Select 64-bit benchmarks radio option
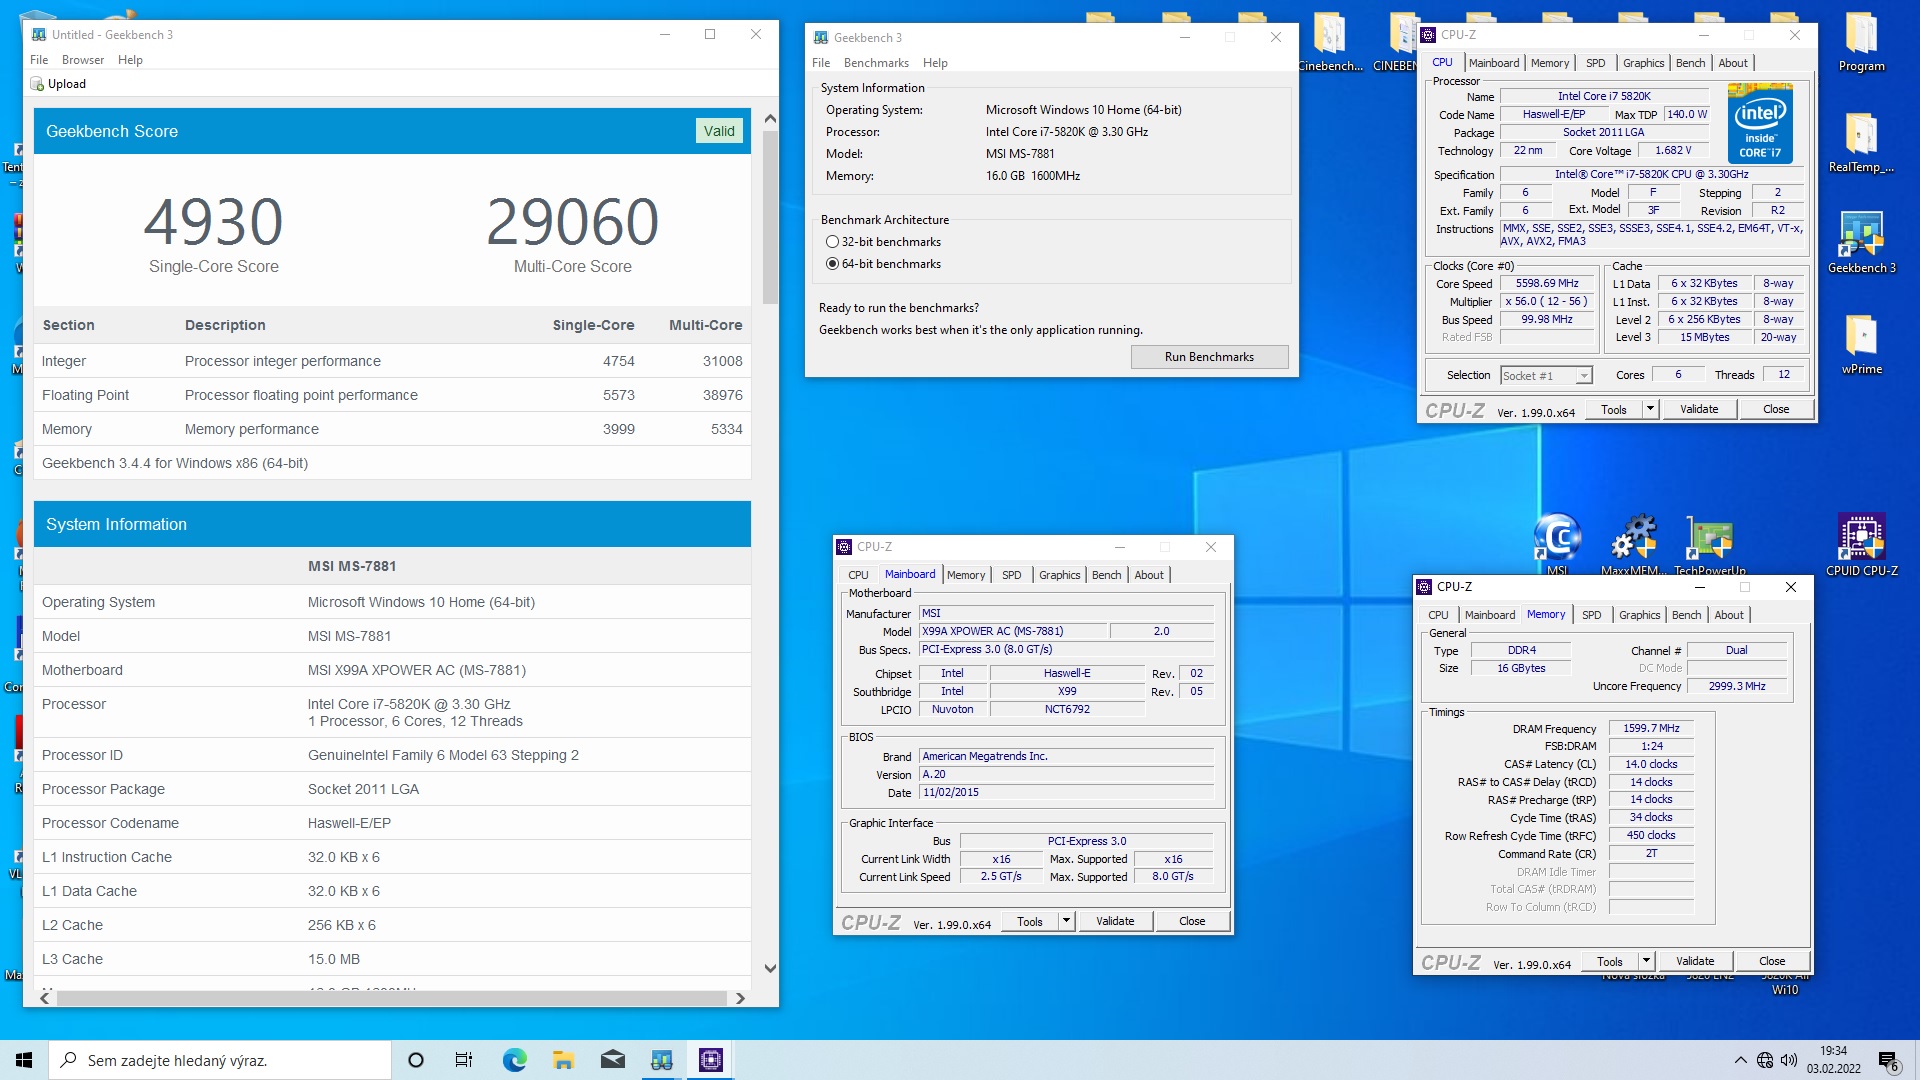Image resolution: width=1920 pixels, height=1080 pixels. tap(832, 264)
